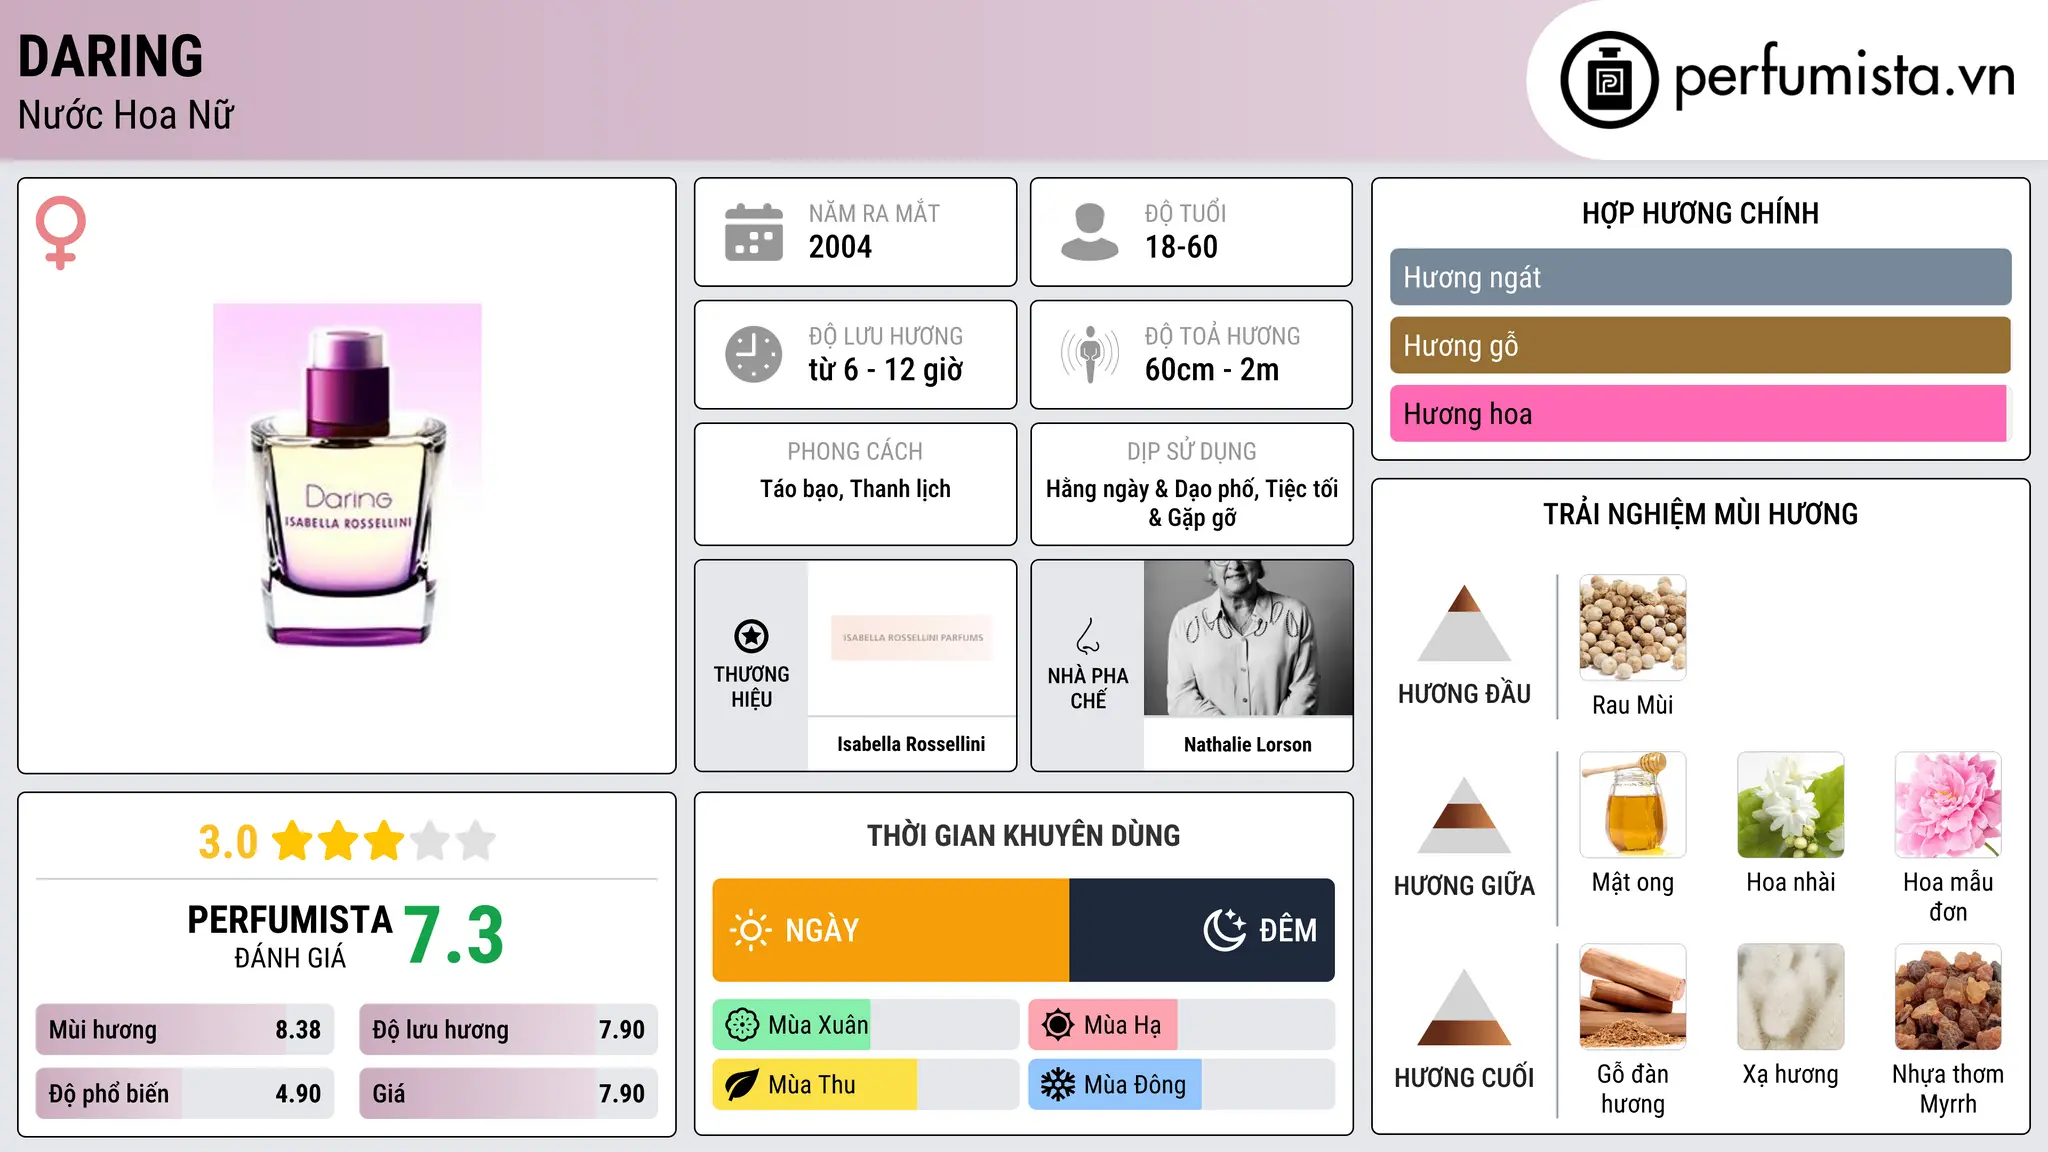The height and width of the screenshot is (1152, 2048).
Task: Select the Hương hoa accord bar
Action: [x=1700, y=413]
